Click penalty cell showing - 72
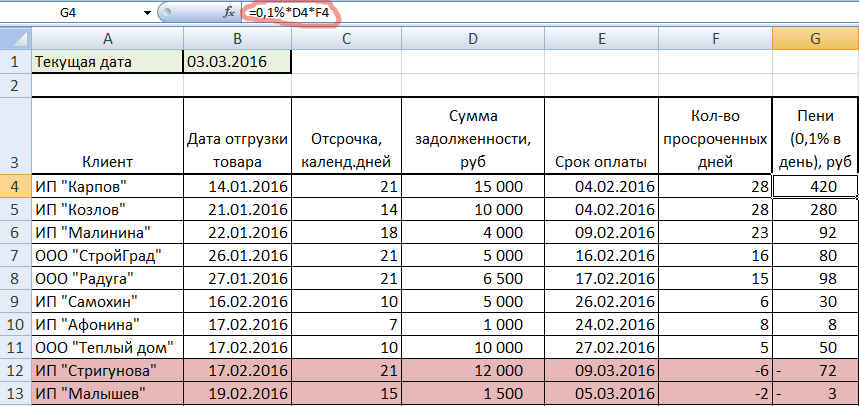The width and height of the screenshot is (859, 406). (x=815, y=370)
